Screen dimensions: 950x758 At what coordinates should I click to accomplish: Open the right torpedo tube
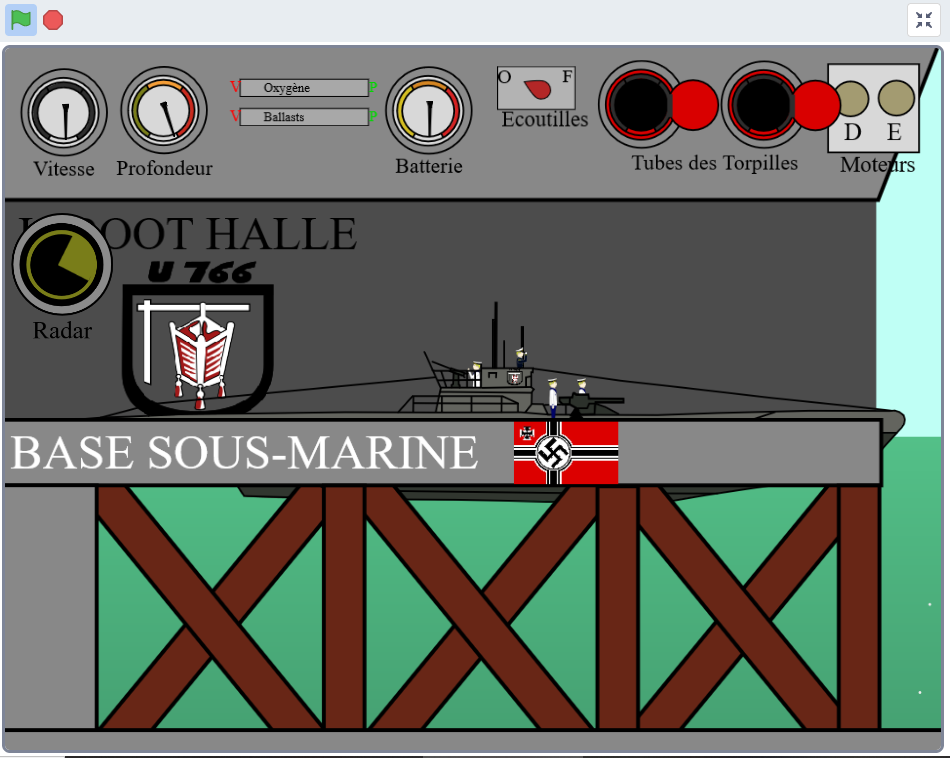pyautogui.click(x=764, y=103)
